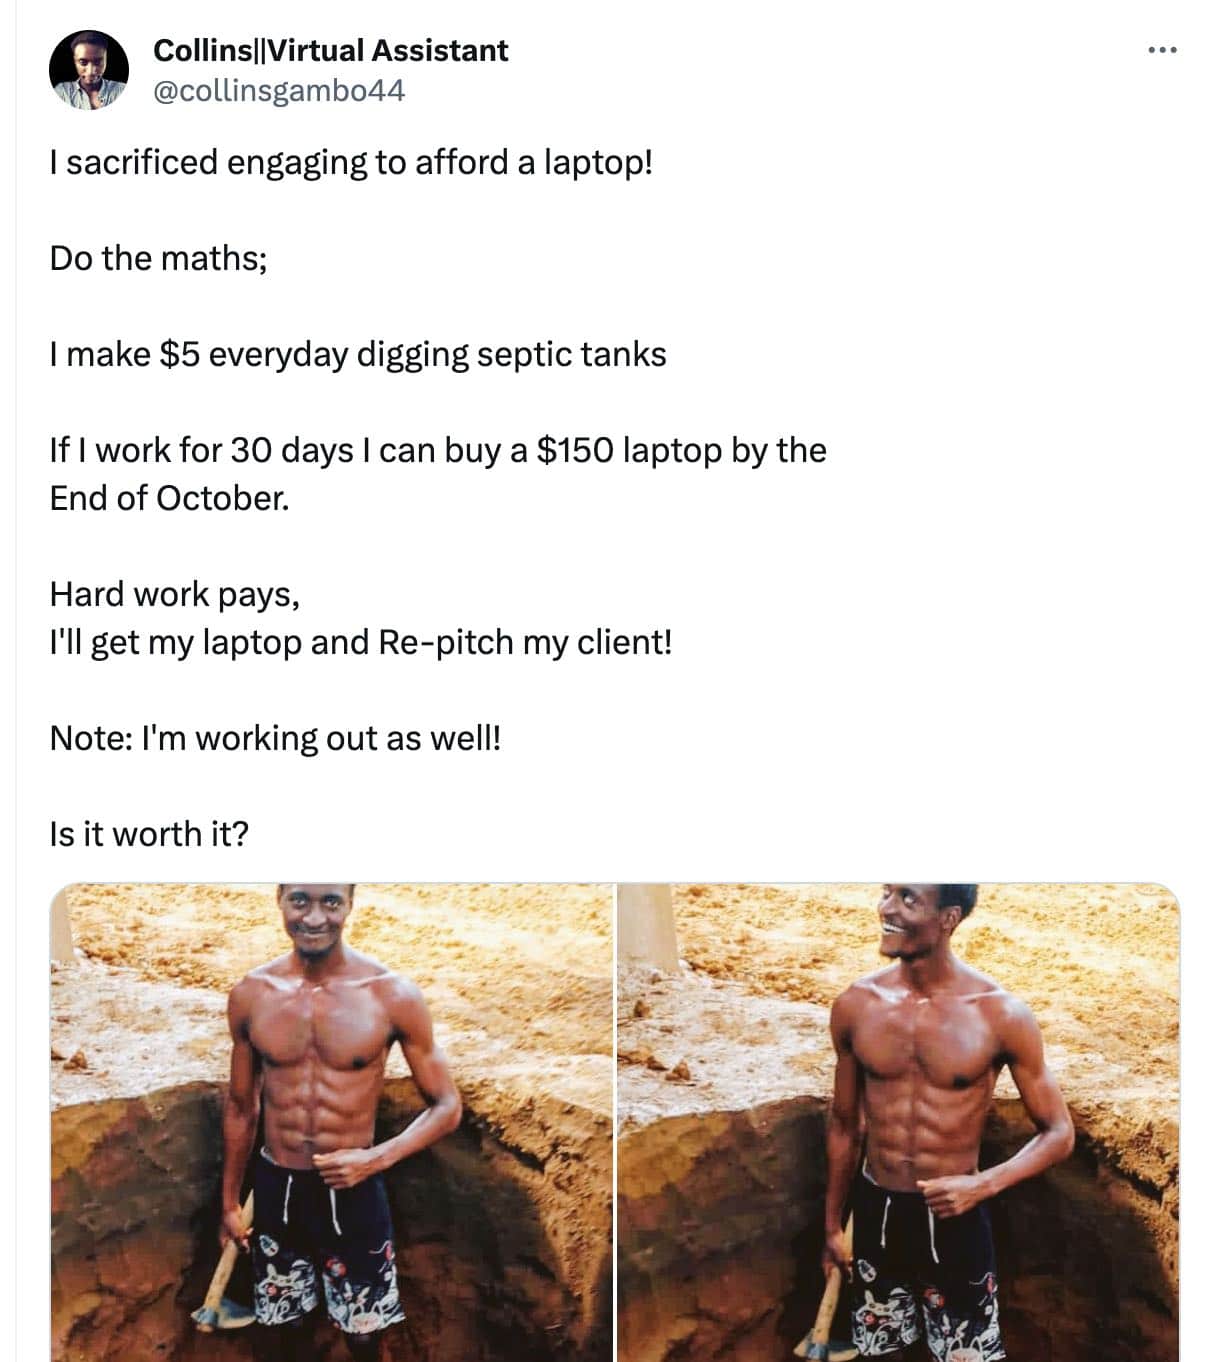Click the line 'I sacrificed engaging to afford a laptop!'

point(351,162)
